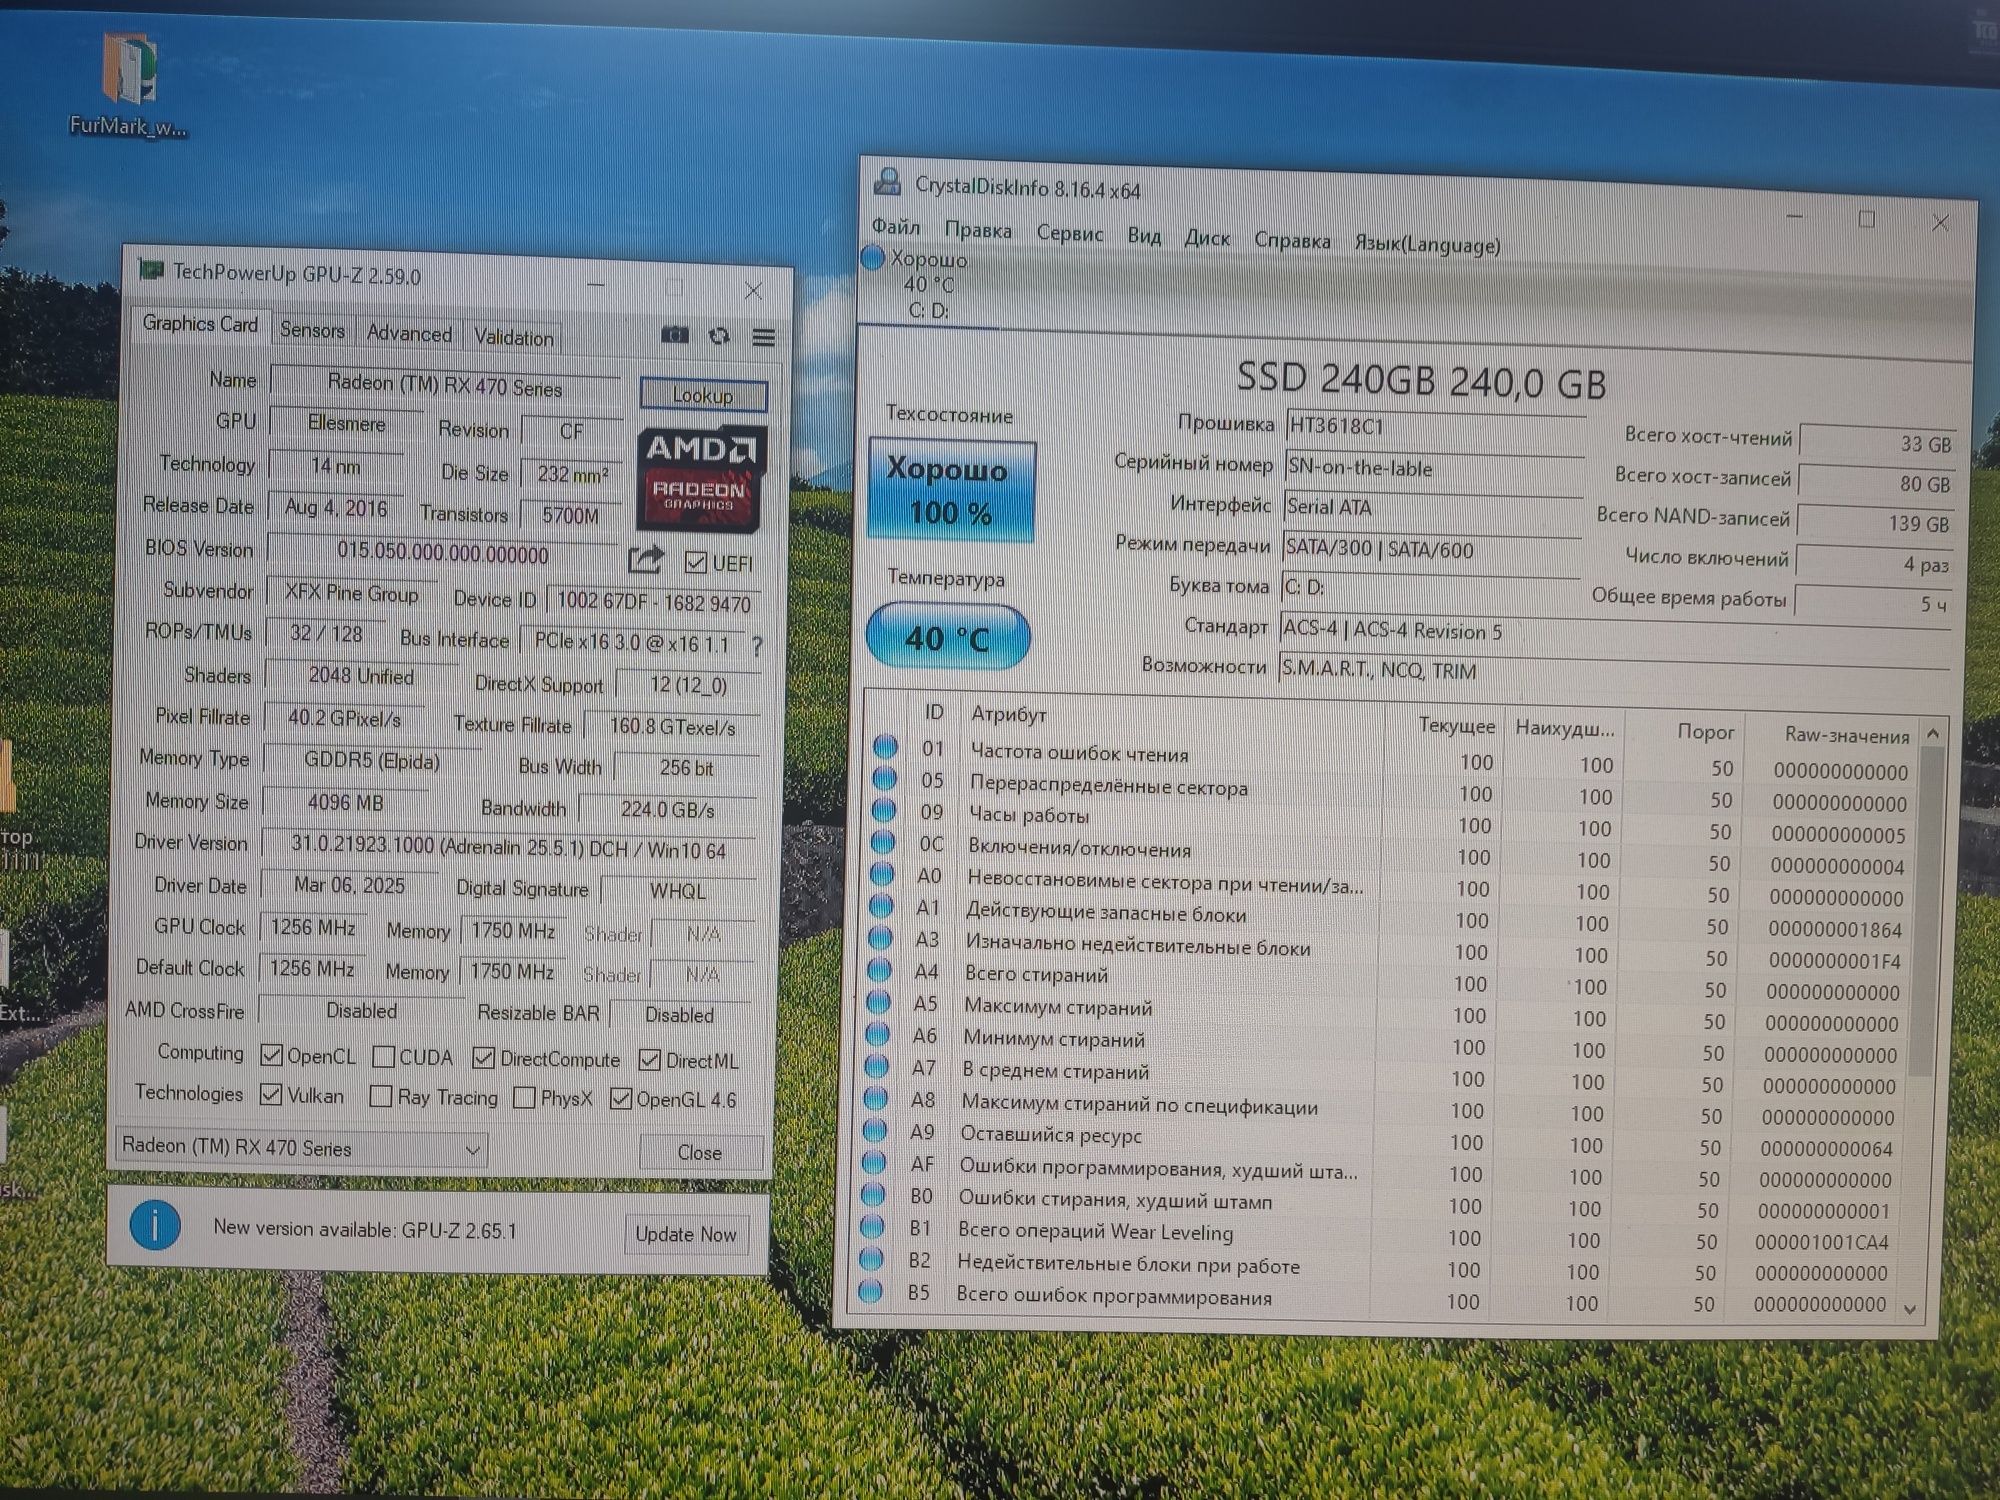Open the Сервис menu
2000x1500 pixels.
(x=1069, y=233)
